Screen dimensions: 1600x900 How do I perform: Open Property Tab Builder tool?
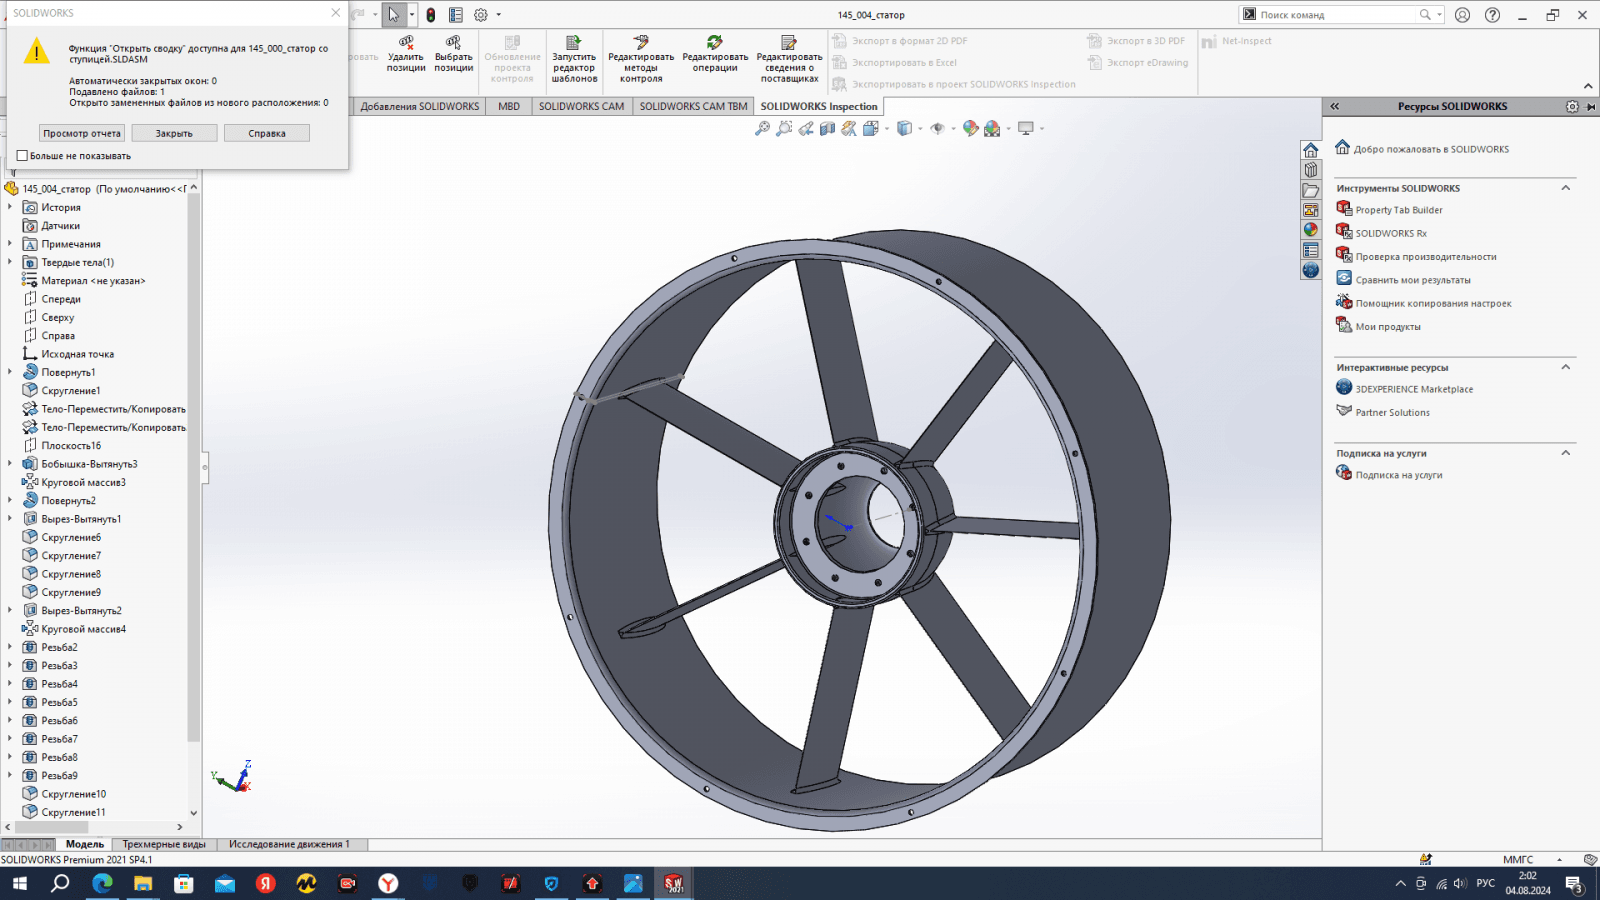[x=1398, y=210]
